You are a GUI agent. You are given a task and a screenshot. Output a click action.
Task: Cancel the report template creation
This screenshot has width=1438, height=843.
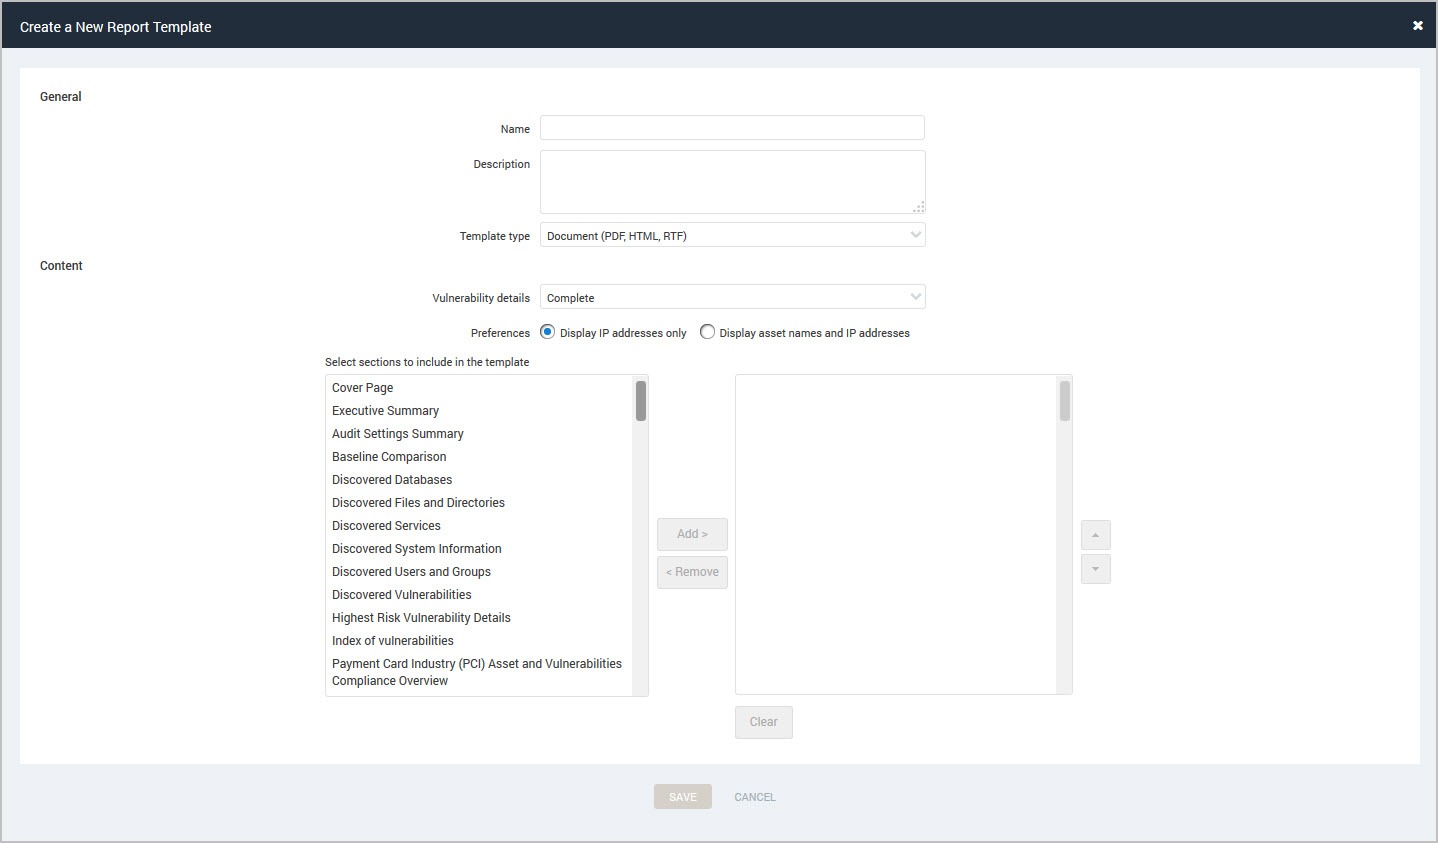754,797
